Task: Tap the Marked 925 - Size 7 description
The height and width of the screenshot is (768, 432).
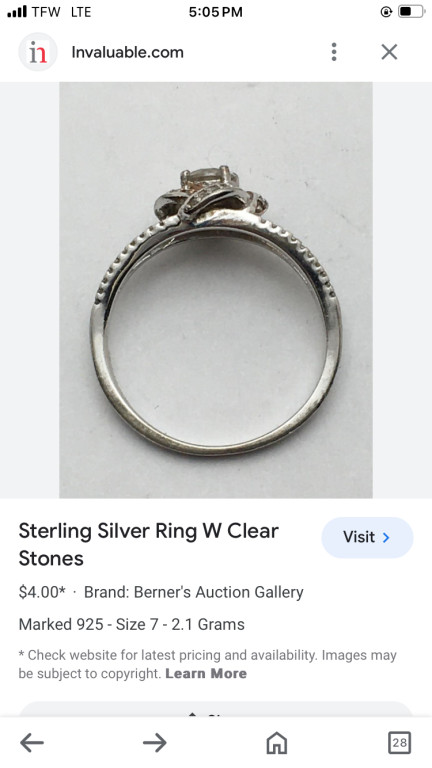Action: [x=131, y=624]
